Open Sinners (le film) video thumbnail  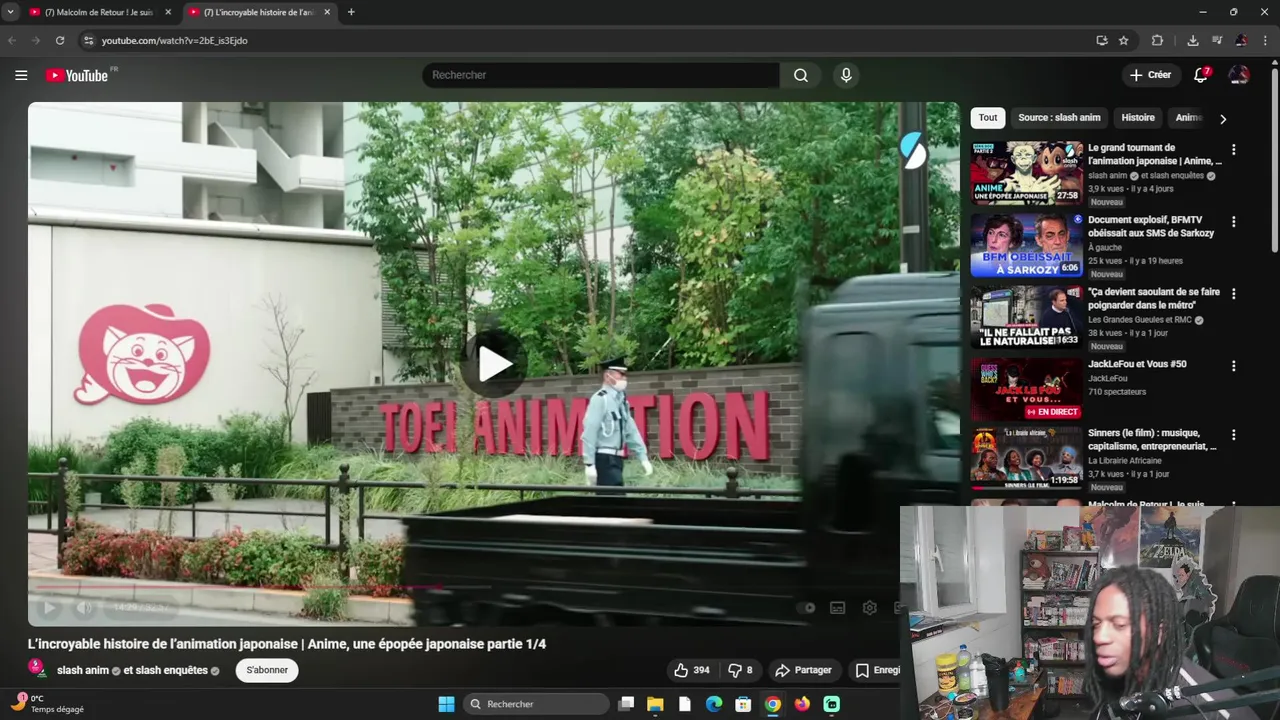pos(1026,459)
